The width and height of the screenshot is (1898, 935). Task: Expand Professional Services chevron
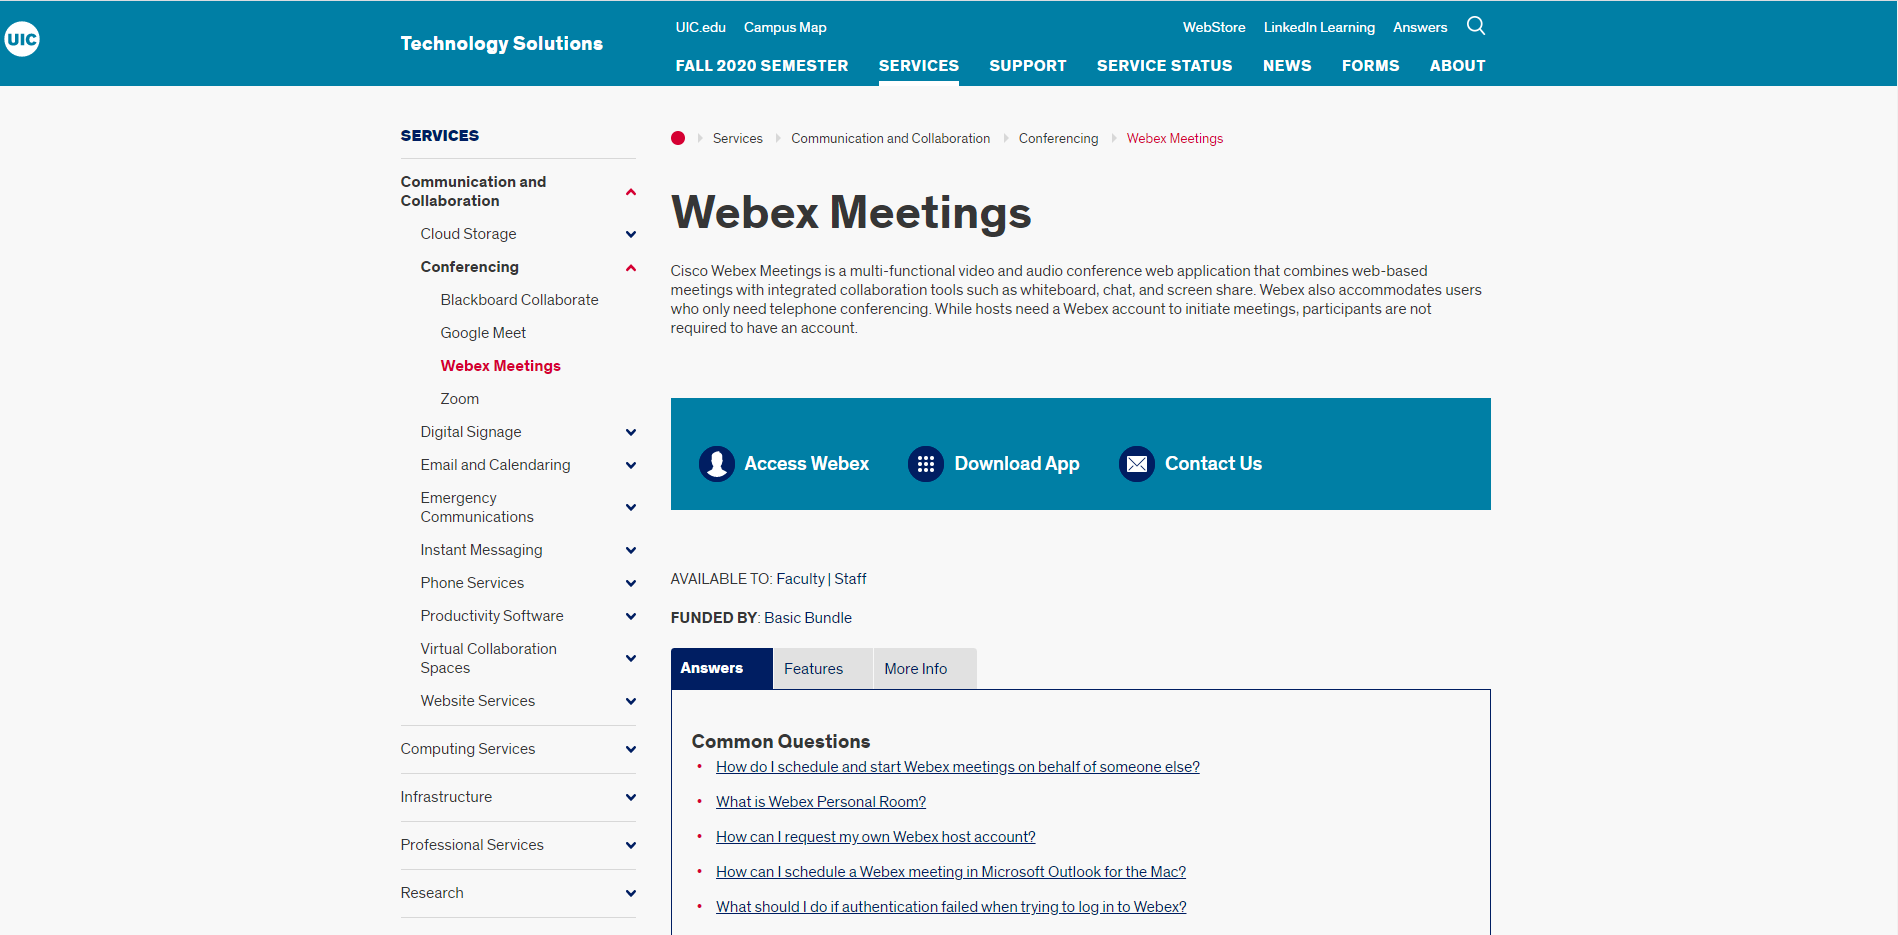coord(631,845)
